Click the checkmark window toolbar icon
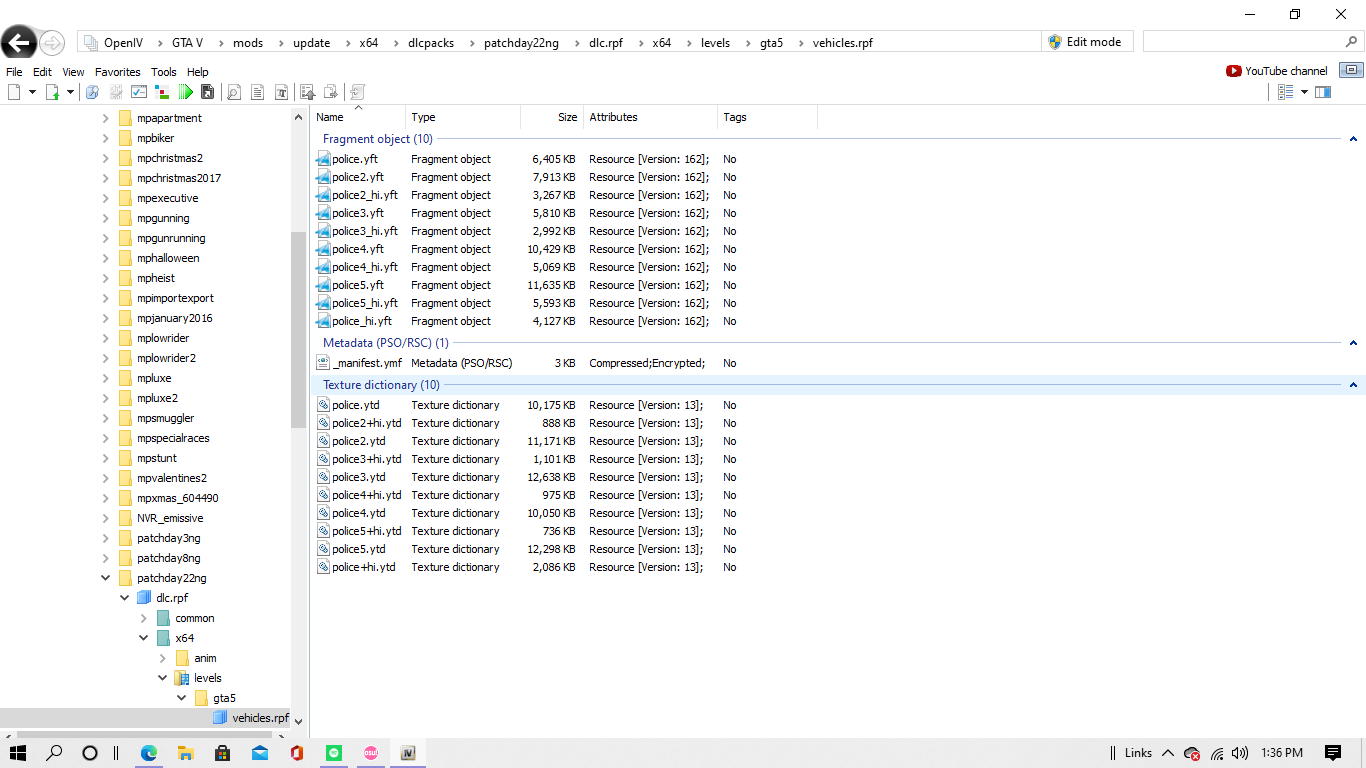 point(139,92)
